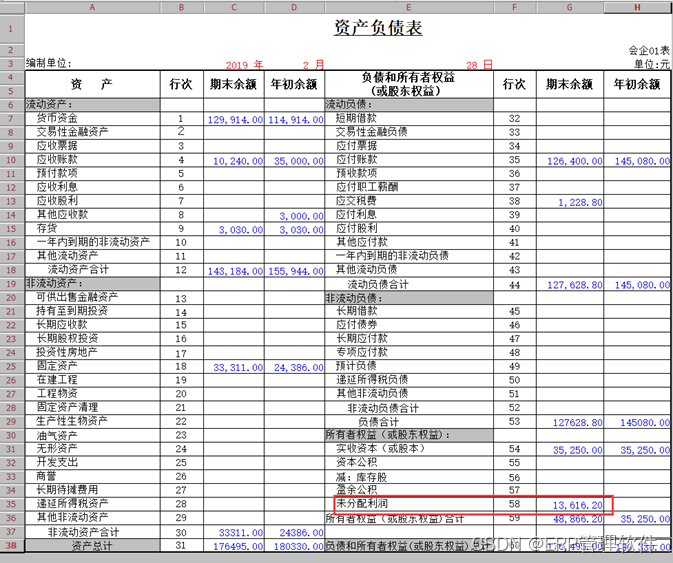Select the 短期借款 row label
673x563 pixels.
(356, 118)
